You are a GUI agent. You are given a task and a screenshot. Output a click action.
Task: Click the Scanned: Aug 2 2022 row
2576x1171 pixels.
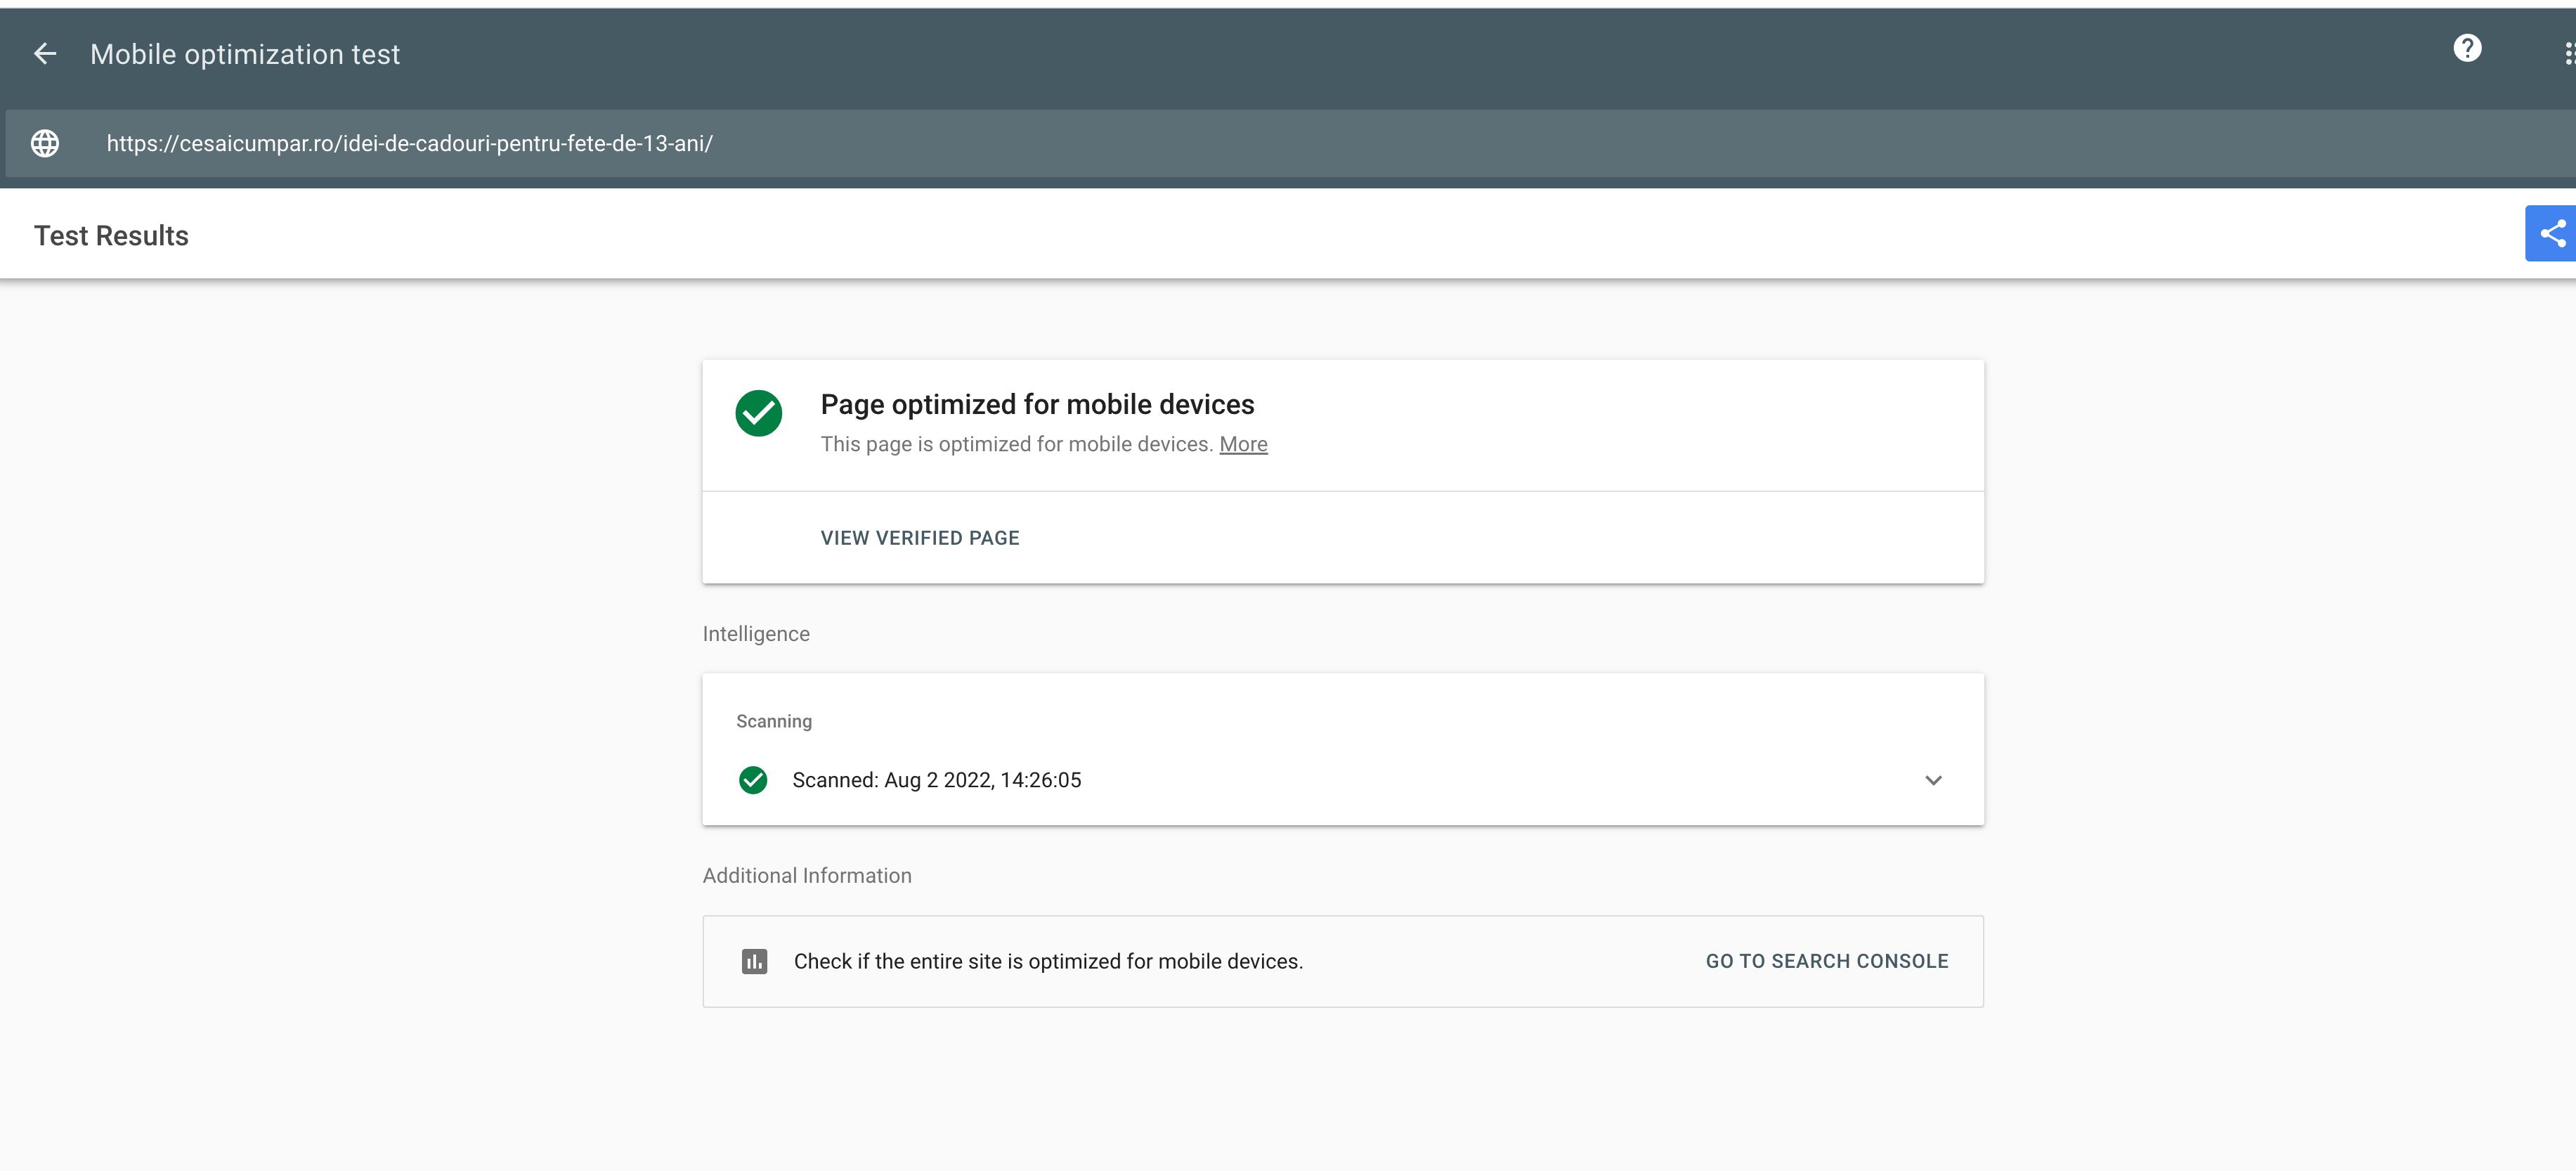[936, 780]
